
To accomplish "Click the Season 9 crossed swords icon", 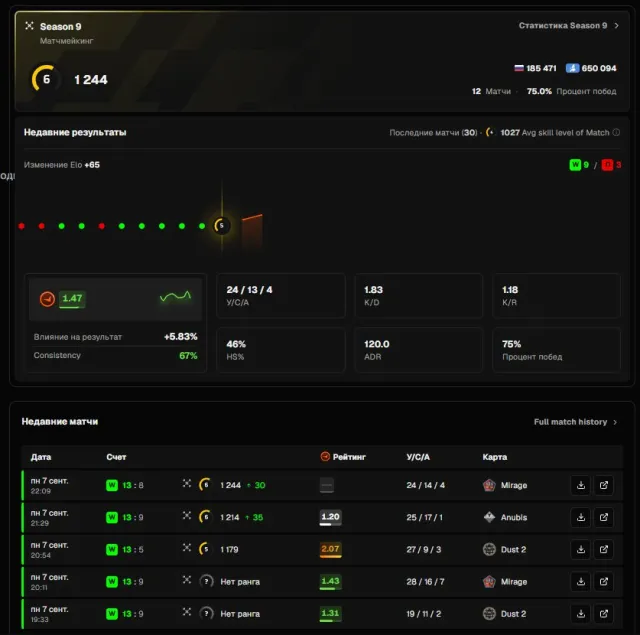I will click(29, 26).
